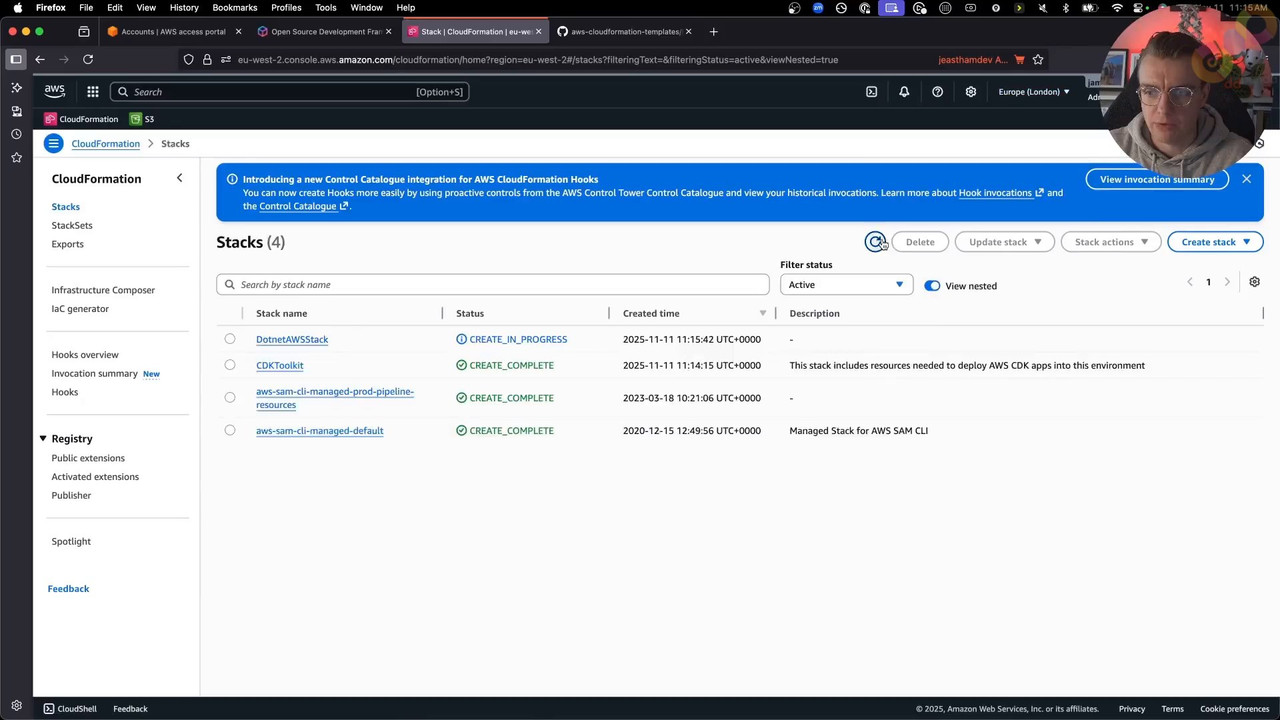Viewport: 1280px width, 720px height.
Task: Select aws-sam-cli-managed-prod-pipeline-resources radio button
Action: coord(230,398)
